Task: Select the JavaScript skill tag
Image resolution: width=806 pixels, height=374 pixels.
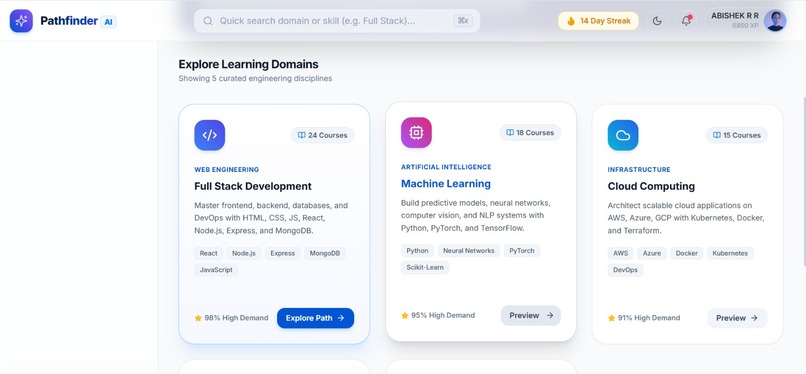Action: (x=216, y=270)
